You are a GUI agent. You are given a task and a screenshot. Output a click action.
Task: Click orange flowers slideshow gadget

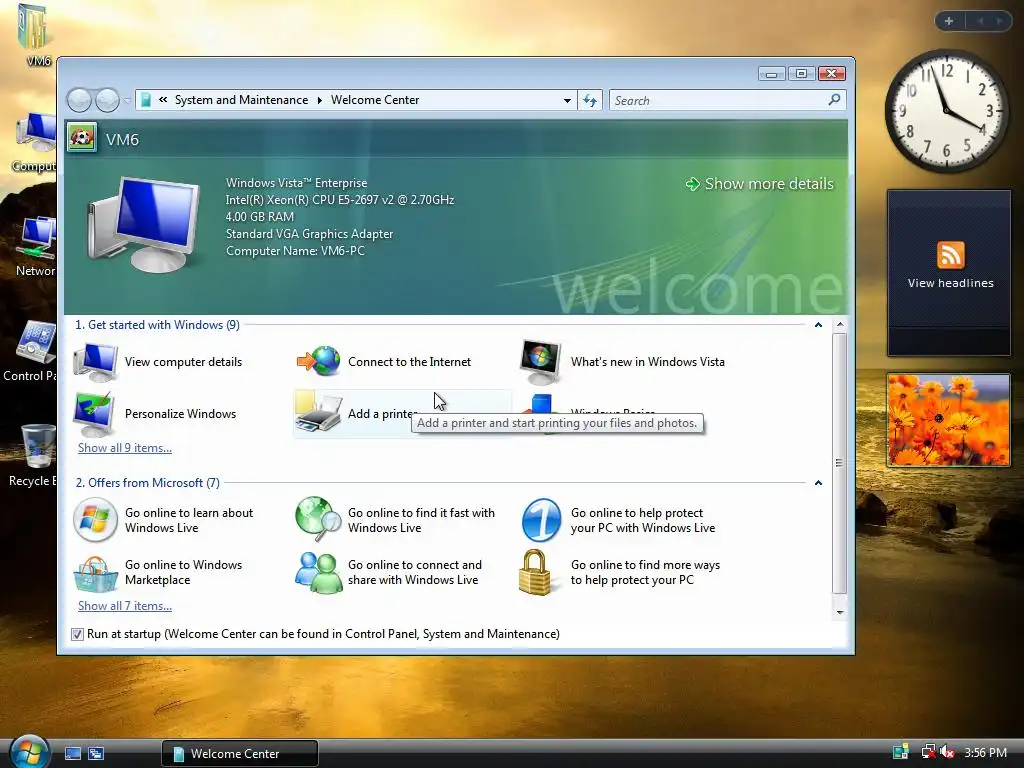tap(948, 420)
